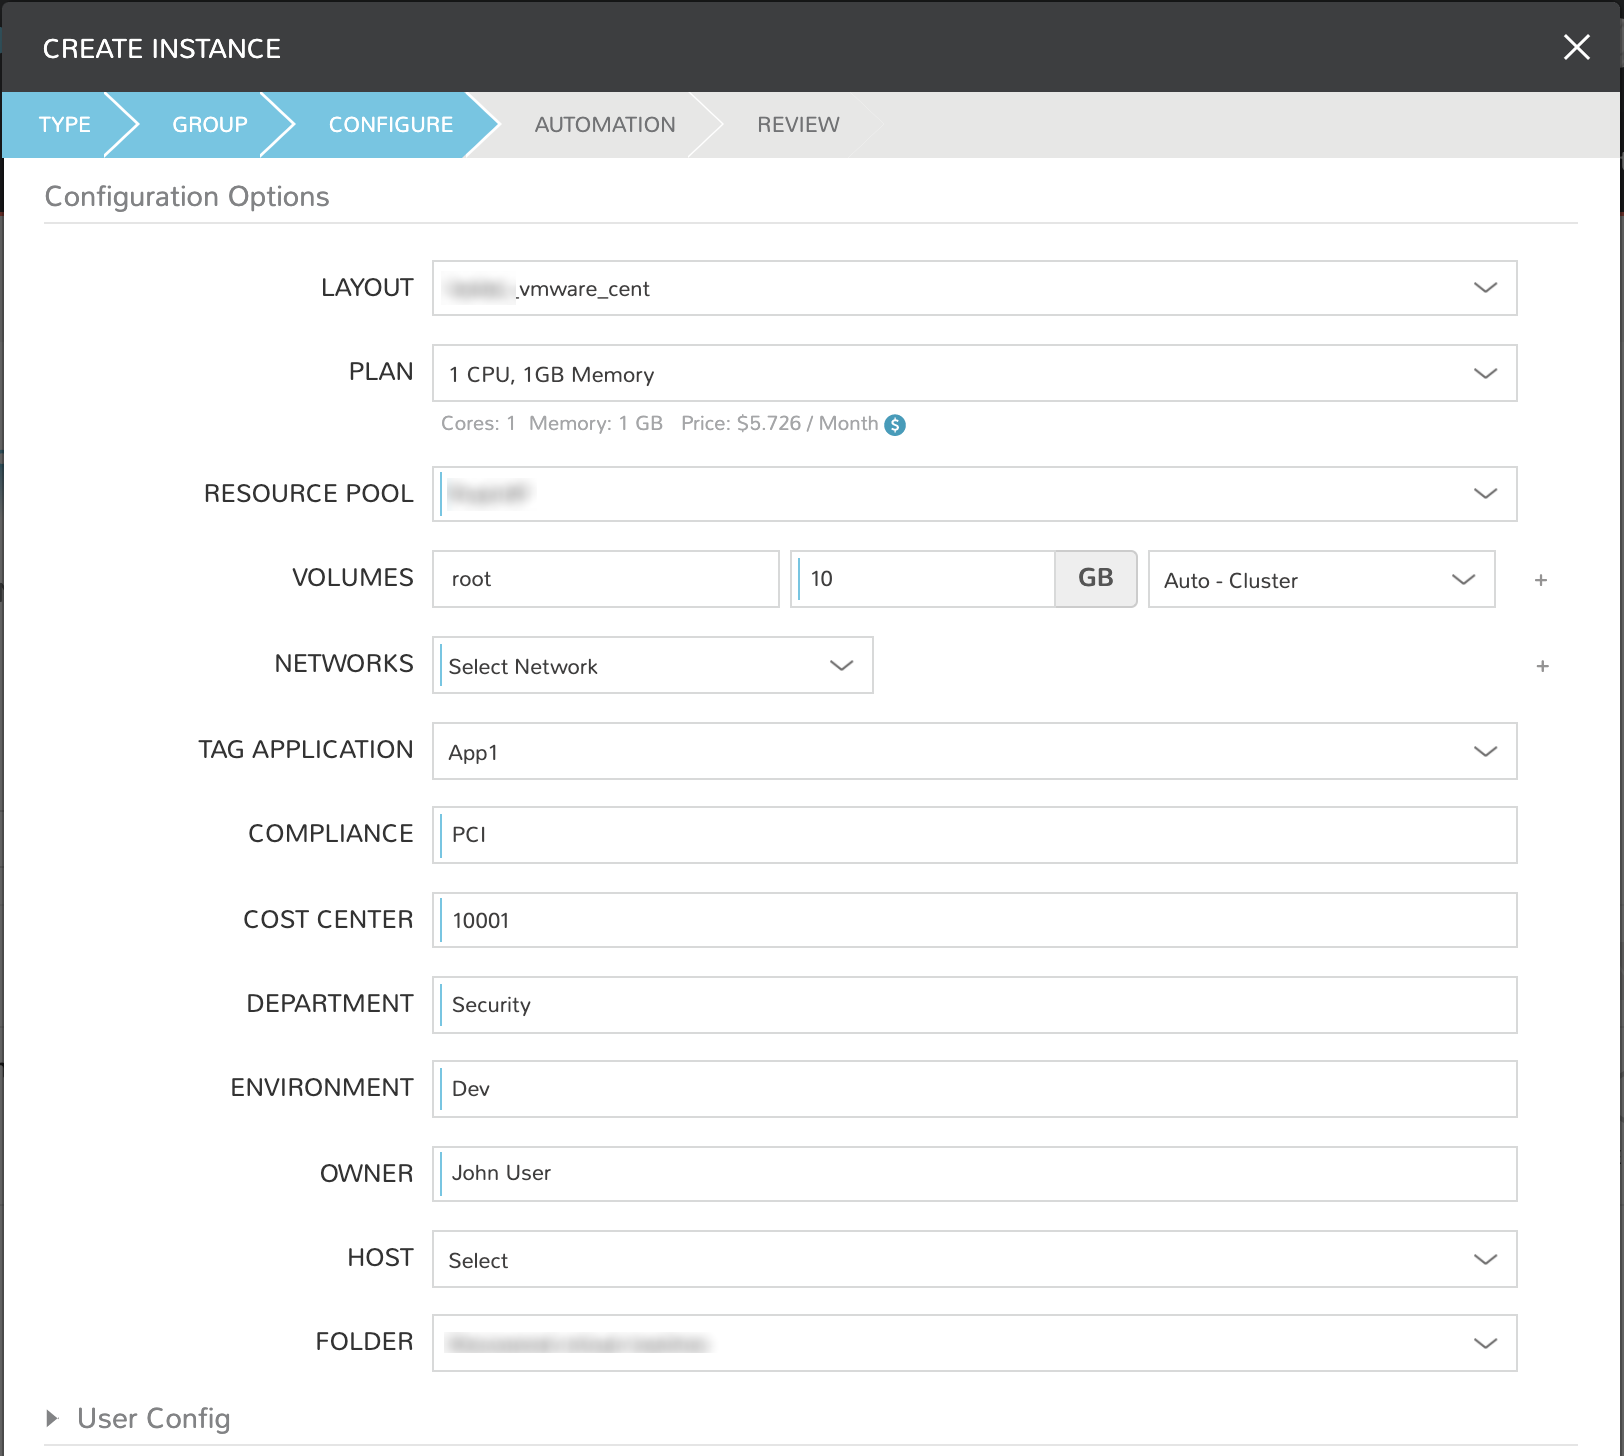Go to the Type step tab
1624x1456 pixels.
(x=64, y=125)
